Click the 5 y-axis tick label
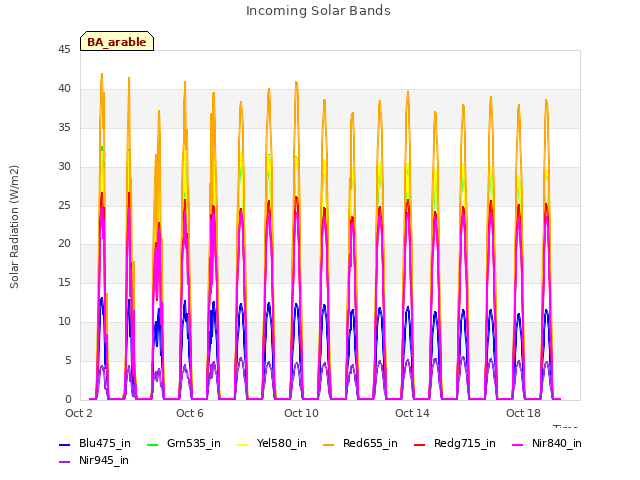Viewport: 640px width, 480px height. (x=68, y=360)
